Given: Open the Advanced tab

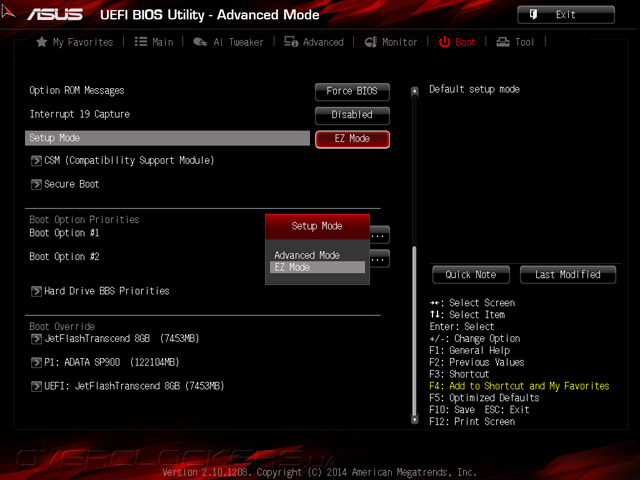Looking at the screenshot, I should (314, 42).
